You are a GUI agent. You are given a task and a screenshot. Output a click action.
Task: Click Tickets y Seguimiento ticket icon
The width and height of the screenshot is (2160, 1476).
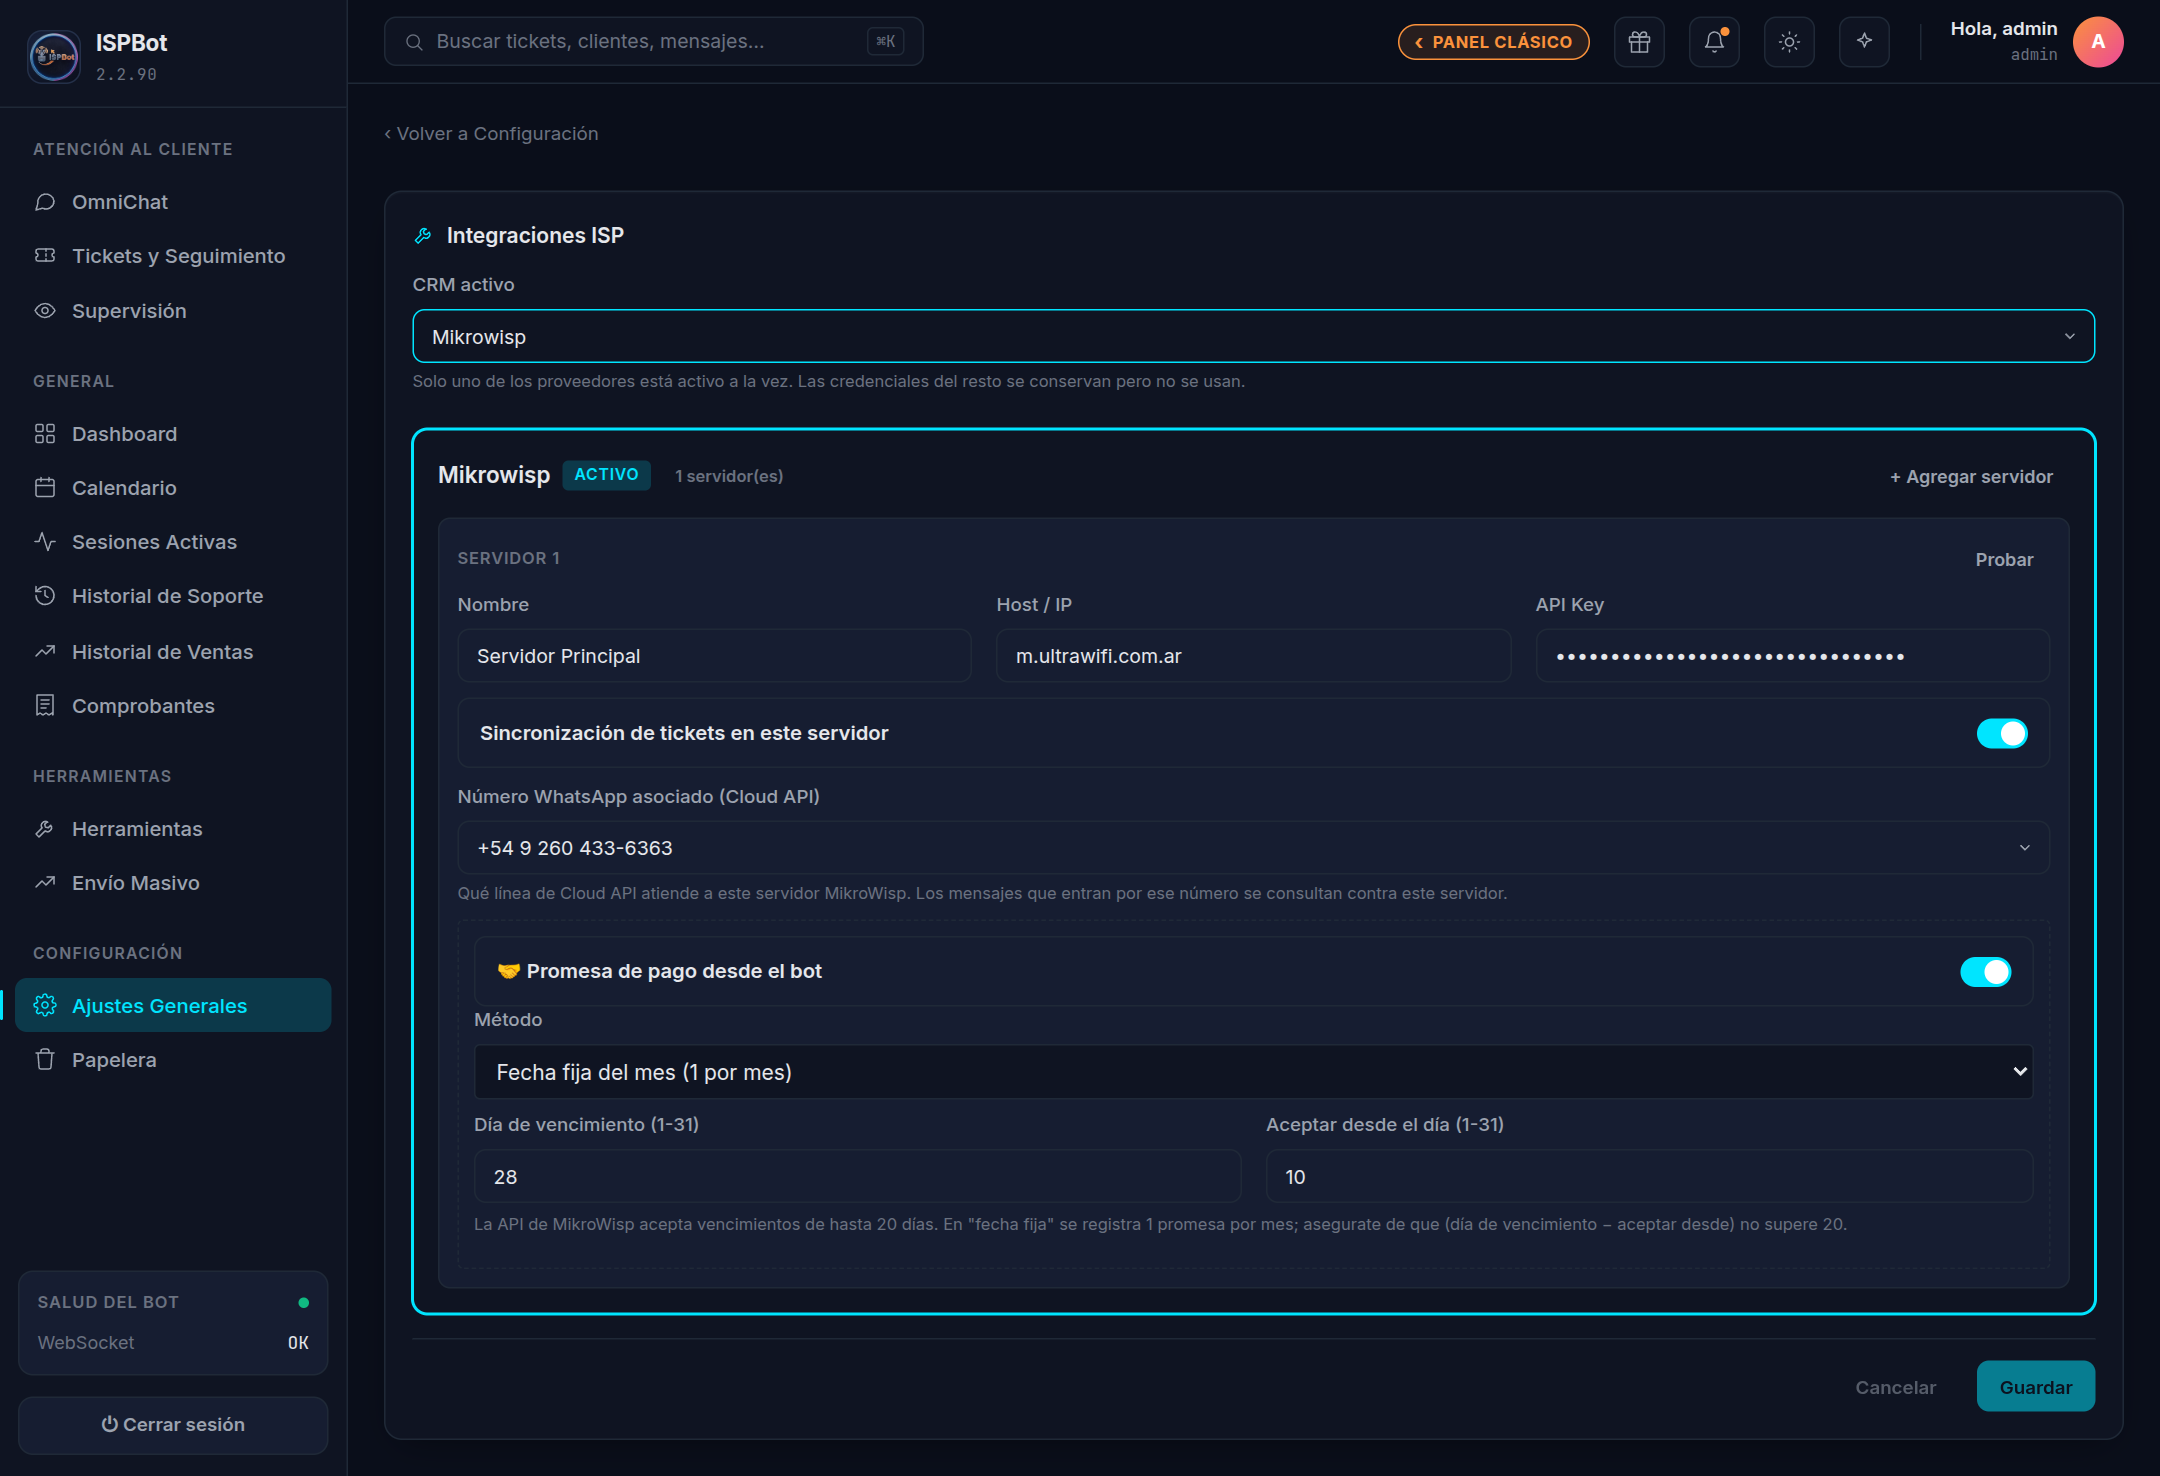point(45,256)
